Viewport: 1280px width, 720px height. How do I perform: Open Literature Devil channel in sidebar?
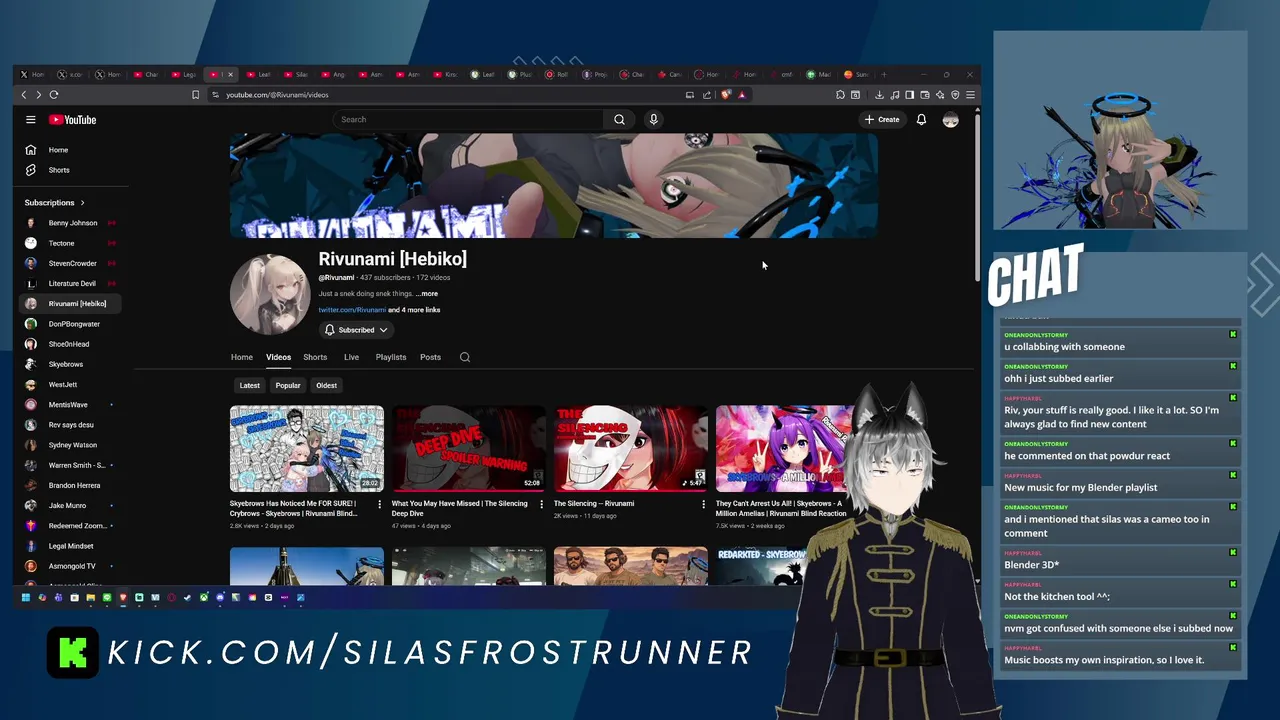pos(72,284)
